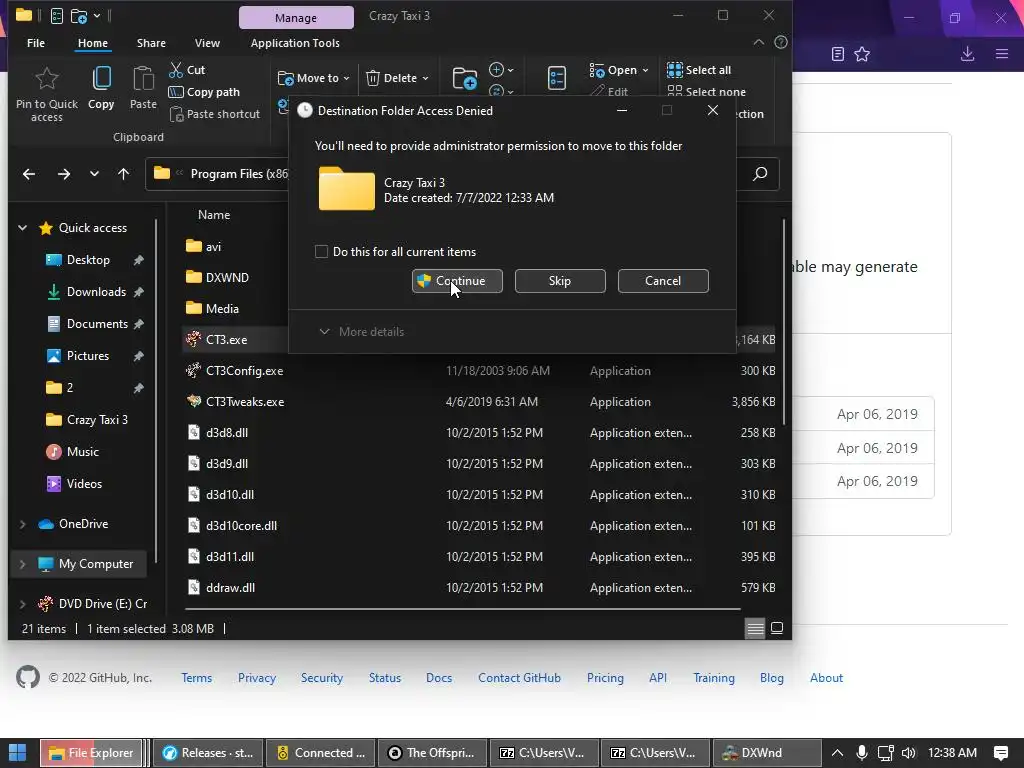
Task: Click Skip button in dialog
Action: 560,281
